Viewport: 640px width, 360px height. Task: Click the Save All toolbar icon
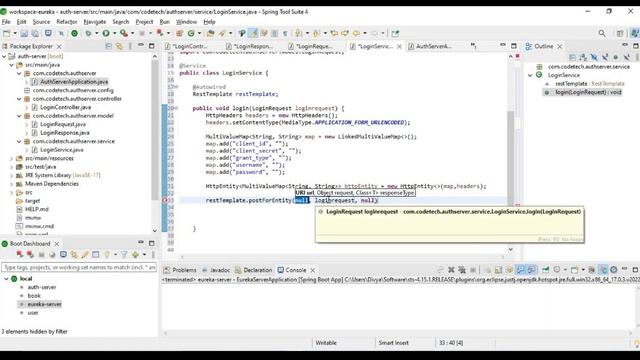pyautogui.click(x=36, y=33)
